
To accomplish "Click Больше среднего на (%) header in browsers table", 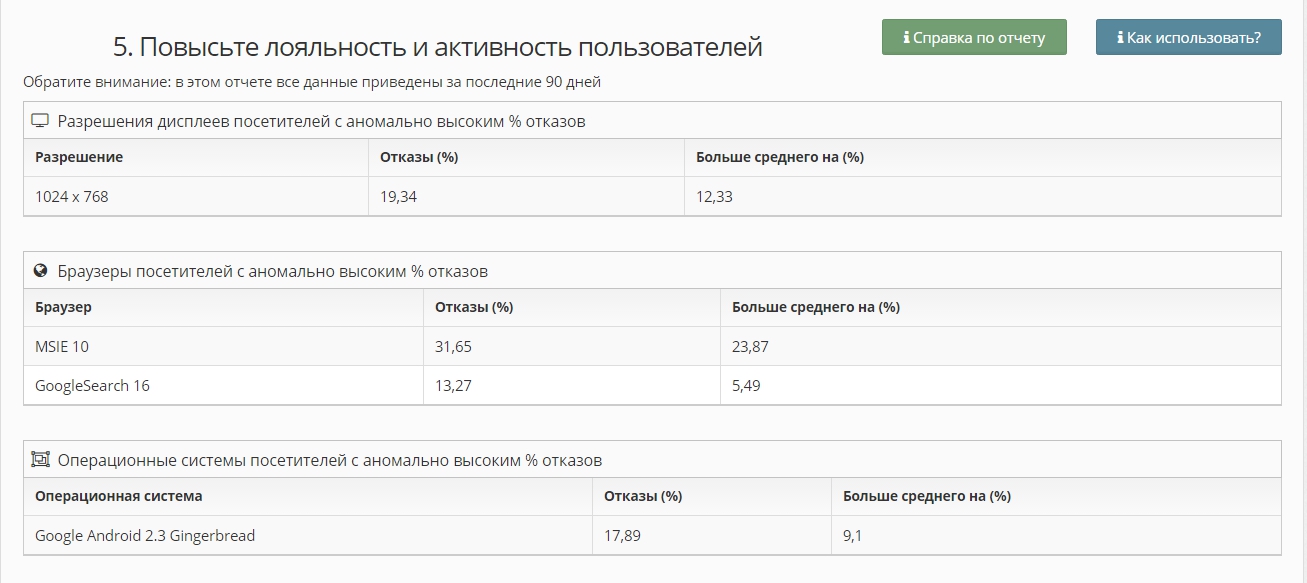I will [816, 307].
